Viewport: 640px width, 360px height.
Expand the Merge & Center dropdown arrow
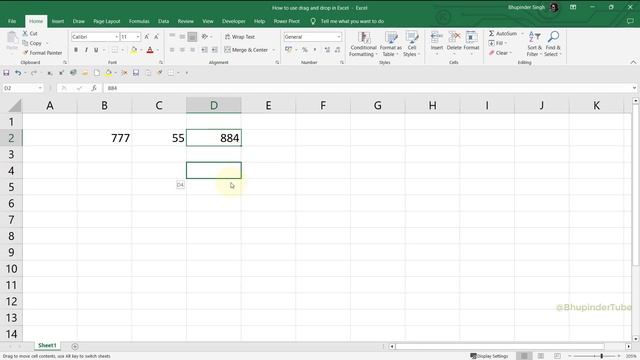274,50
